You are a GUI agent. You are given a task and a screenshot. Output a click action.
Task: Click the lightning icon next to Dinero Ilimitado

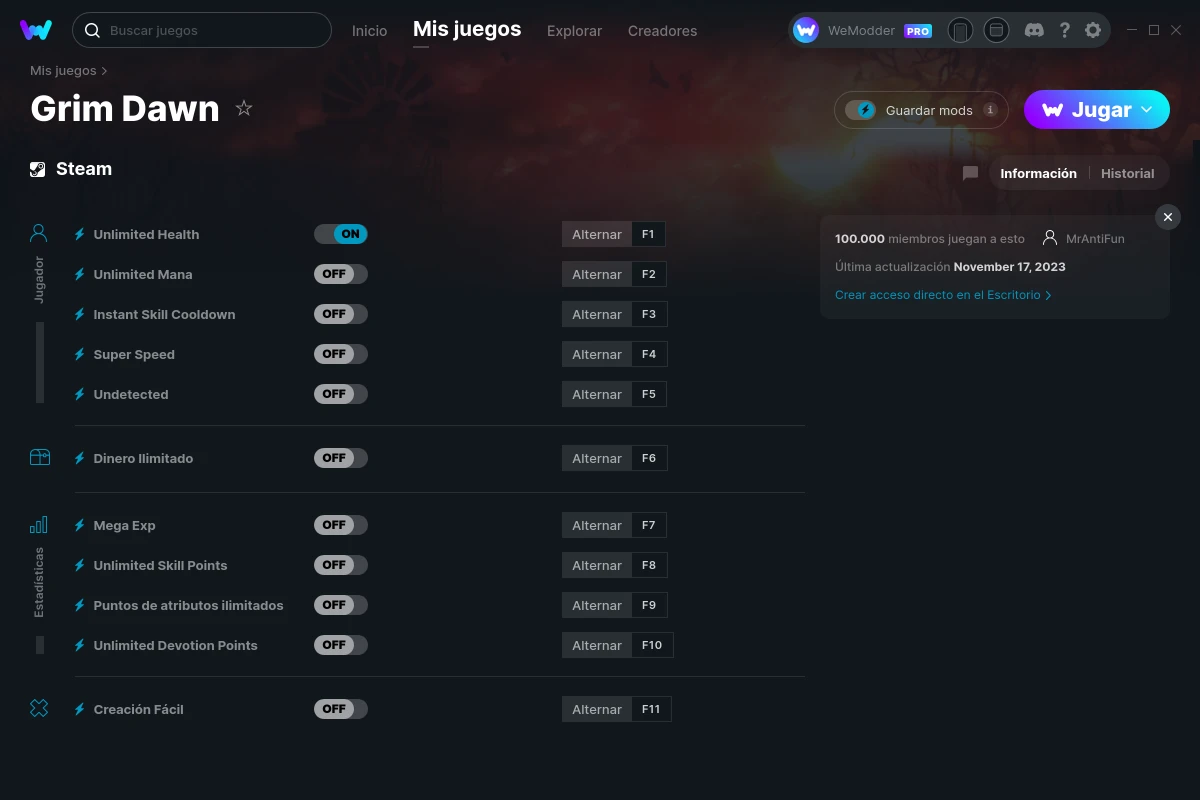80,458
